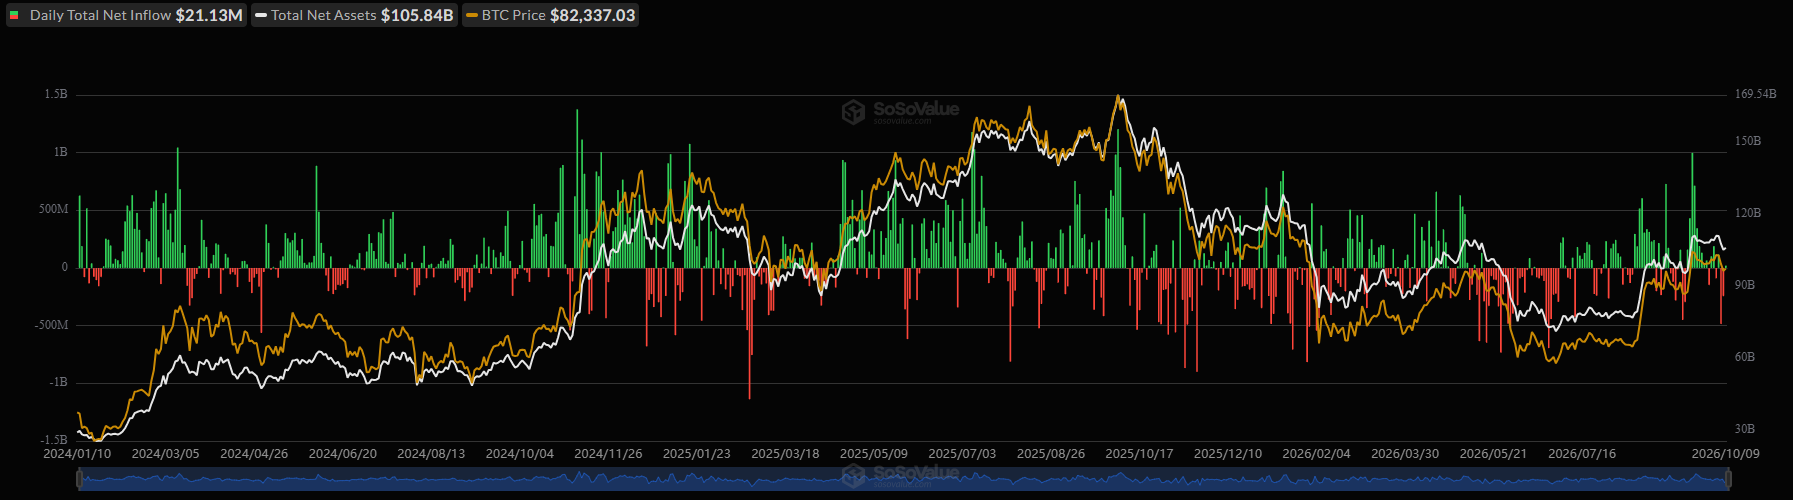Toggle the Total Net Assets legend series
Image resolution: width=1793 pixels, height=500 pixels.
point(354,15)
